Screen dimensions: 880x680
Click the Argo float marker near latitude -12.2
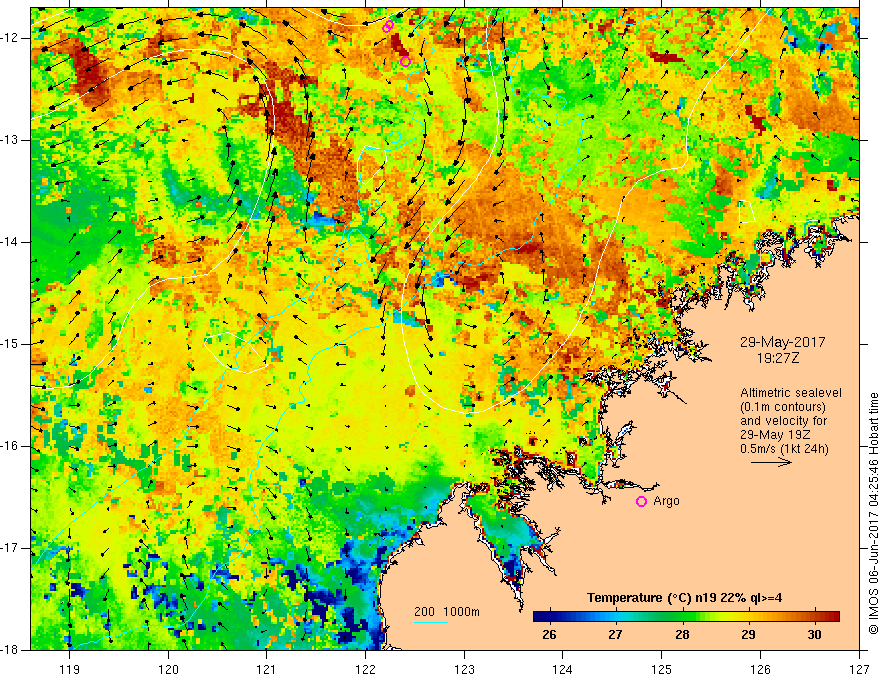(405, 62)
